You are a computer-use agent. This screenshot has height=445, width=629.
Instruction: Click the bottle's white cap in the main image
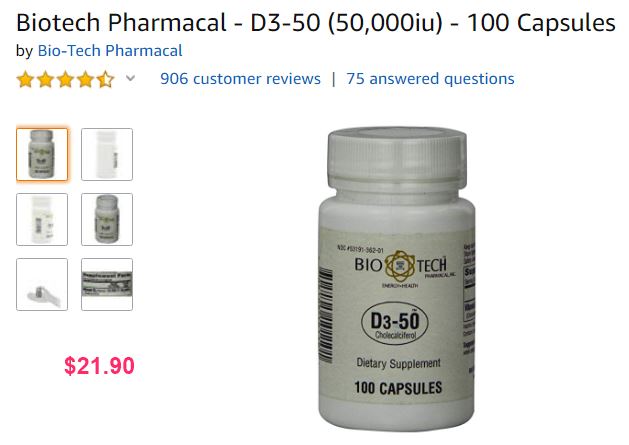(397, 158)
